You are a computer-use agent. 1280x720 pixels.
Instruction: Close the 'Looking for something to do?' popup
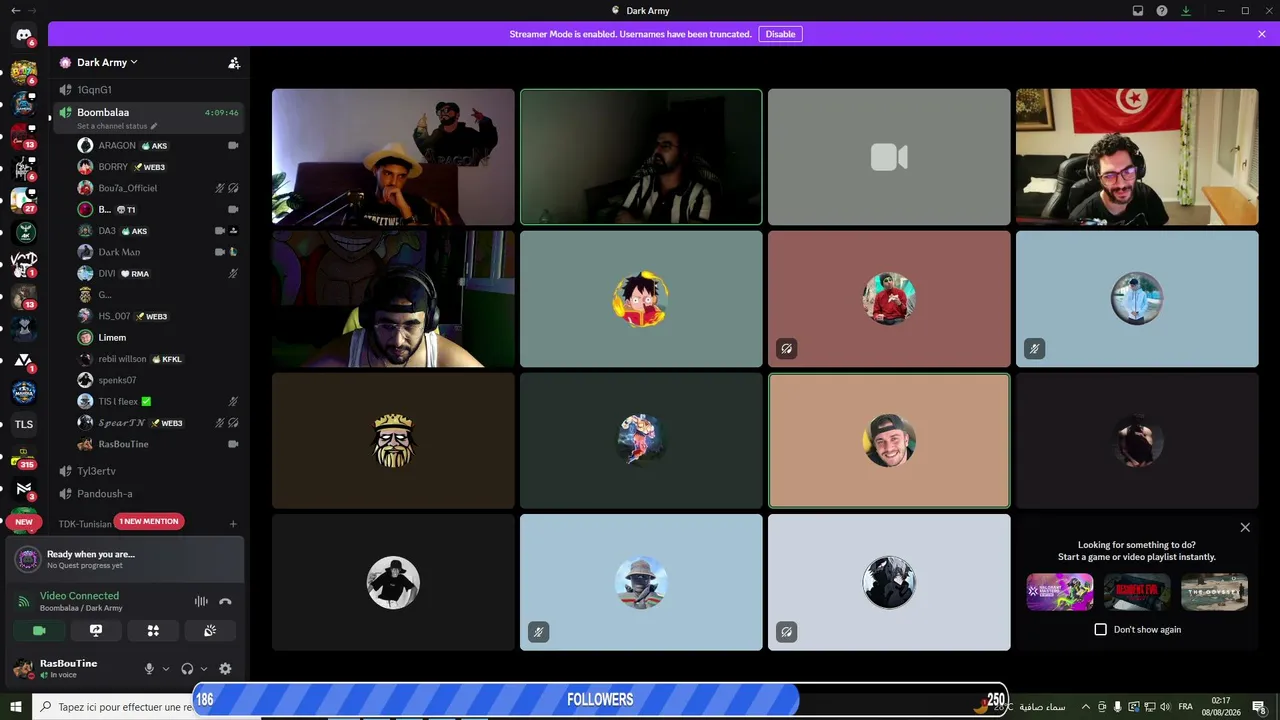(x=1245, y=527)
